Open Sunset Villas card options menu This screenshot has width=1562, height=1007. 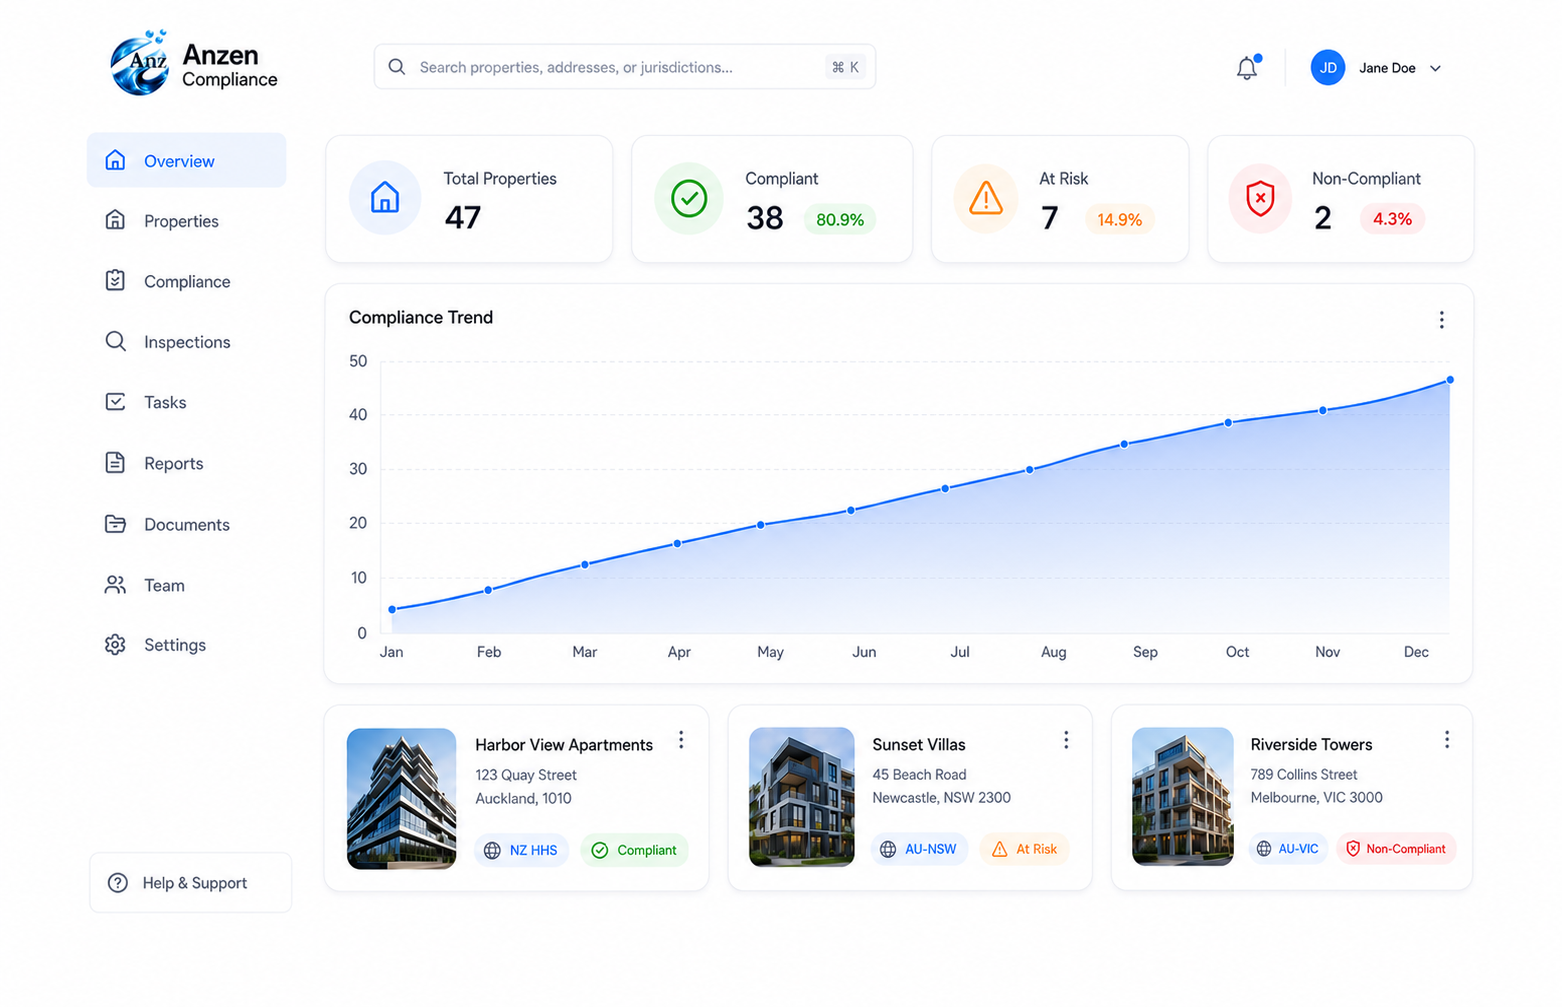(x=1066, y=740)
